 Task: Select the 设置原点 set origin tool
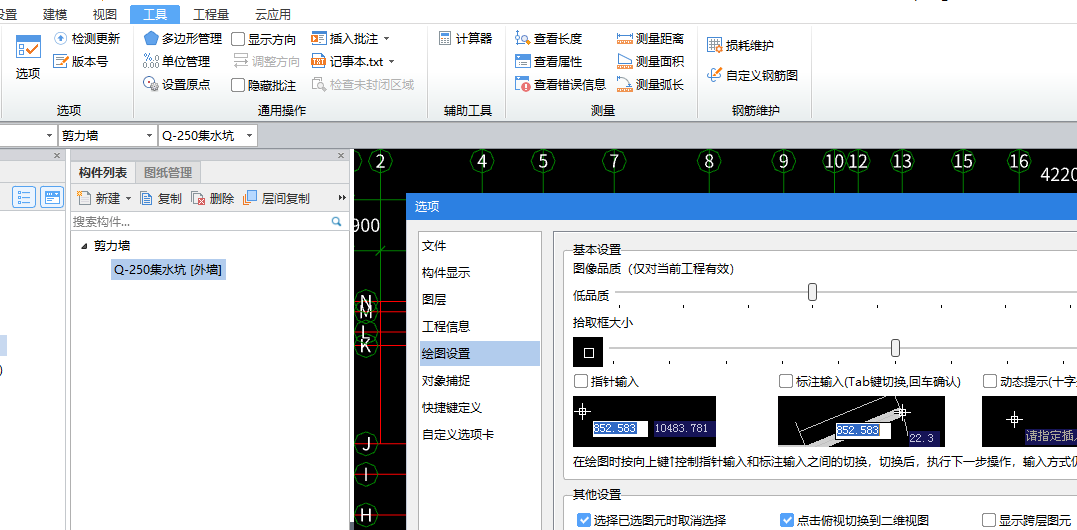click(176, 84)
